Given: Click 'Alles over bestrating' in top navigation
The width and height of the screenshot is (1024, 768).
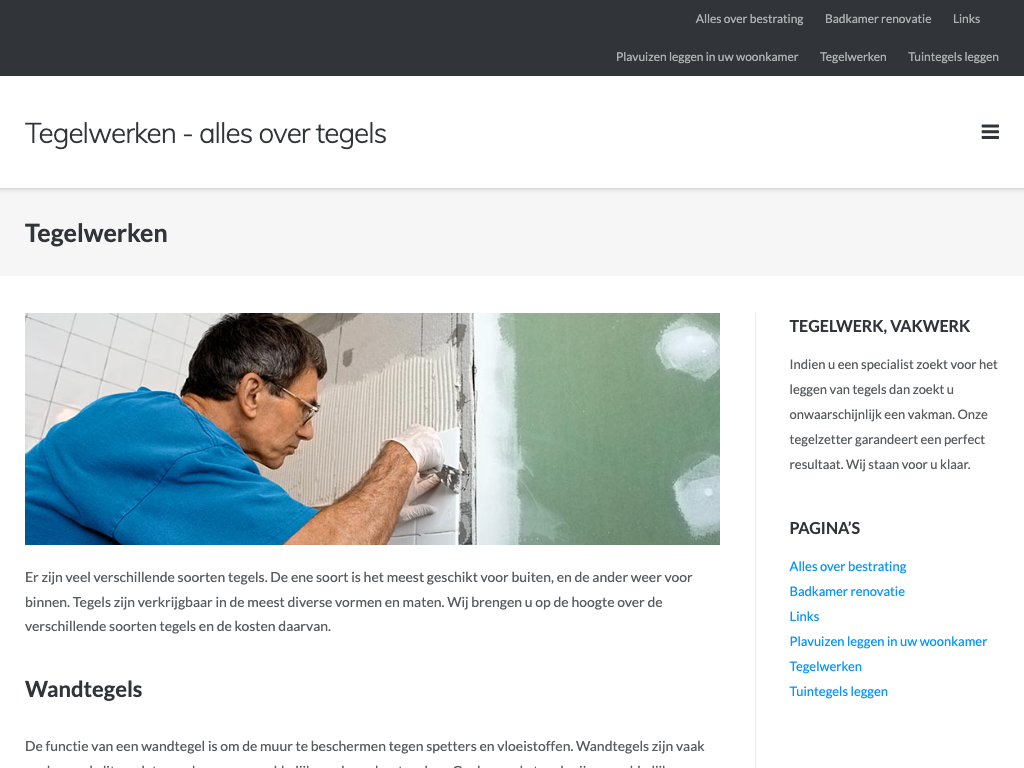Looking at the screenshot, I should [749, 19].
